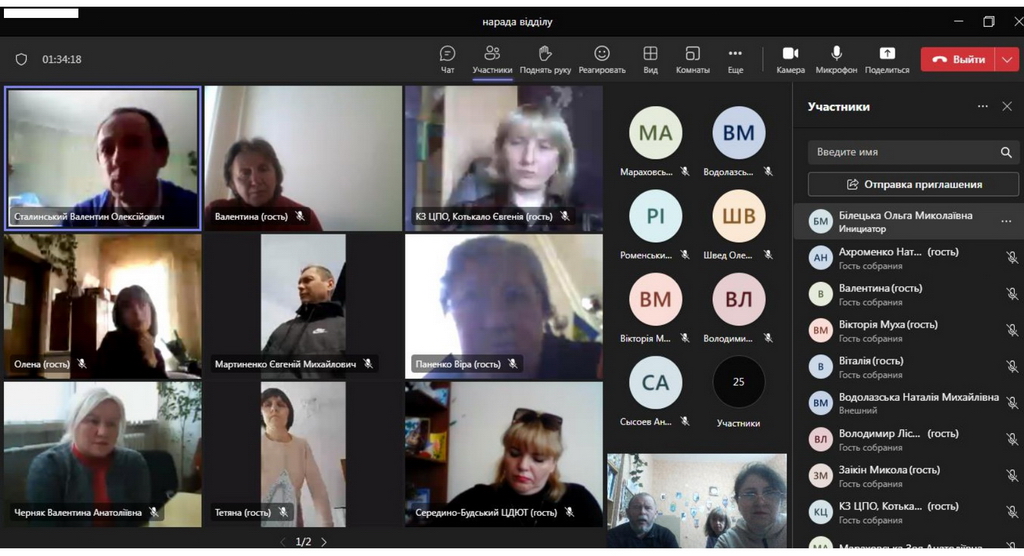Click the red Выйти leave button
1024x556 pixels.
tap(958, 59)
